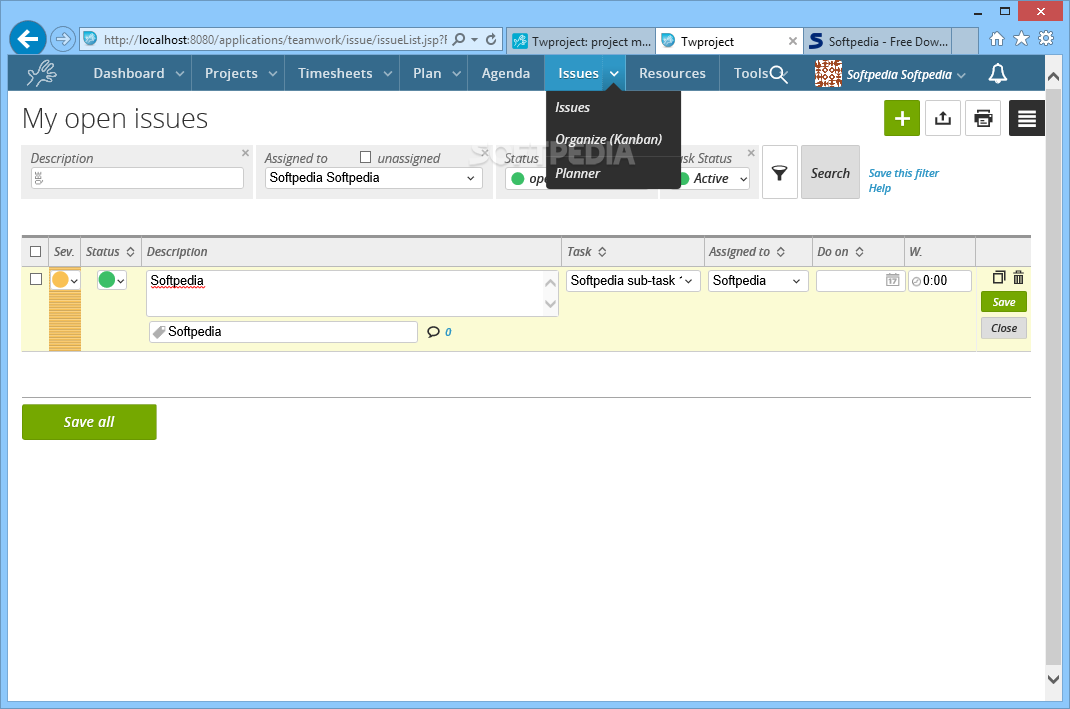Select Issues in the open dropdown menu

572,107
